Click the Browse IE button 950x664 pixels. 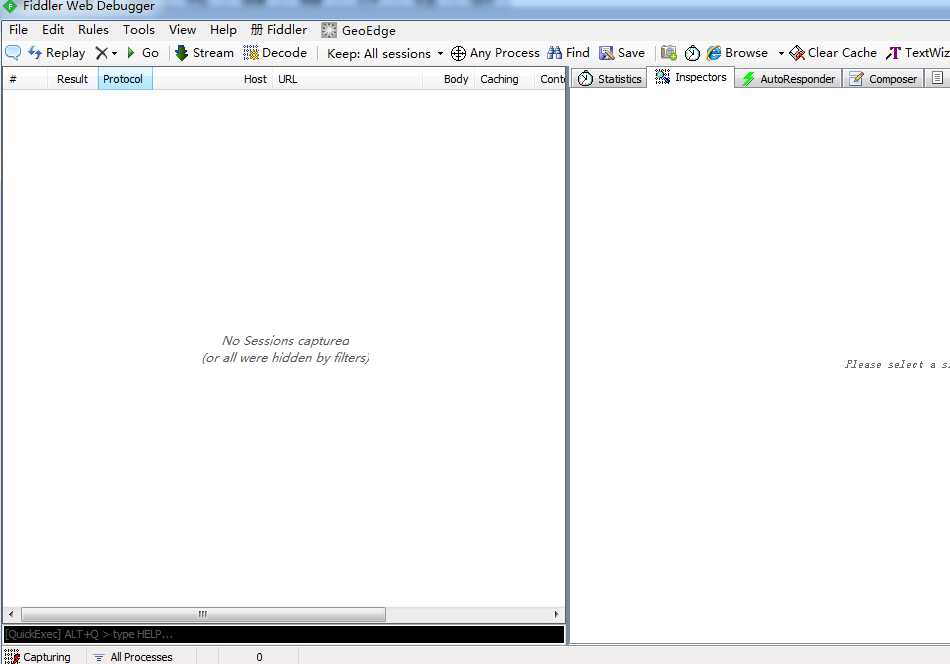(x=737, y=53)
